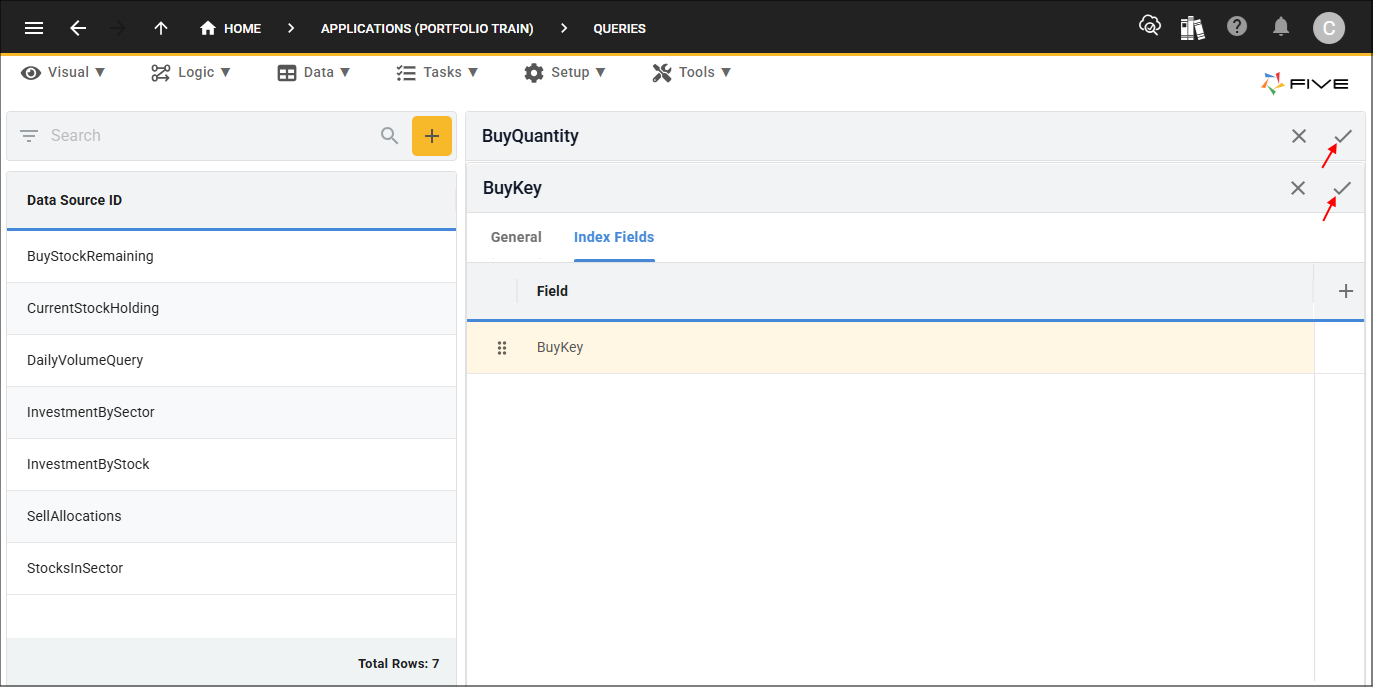
Task: Select the BuyStockRemaining query
Action: pyautogui.click(x=231, y=257)
